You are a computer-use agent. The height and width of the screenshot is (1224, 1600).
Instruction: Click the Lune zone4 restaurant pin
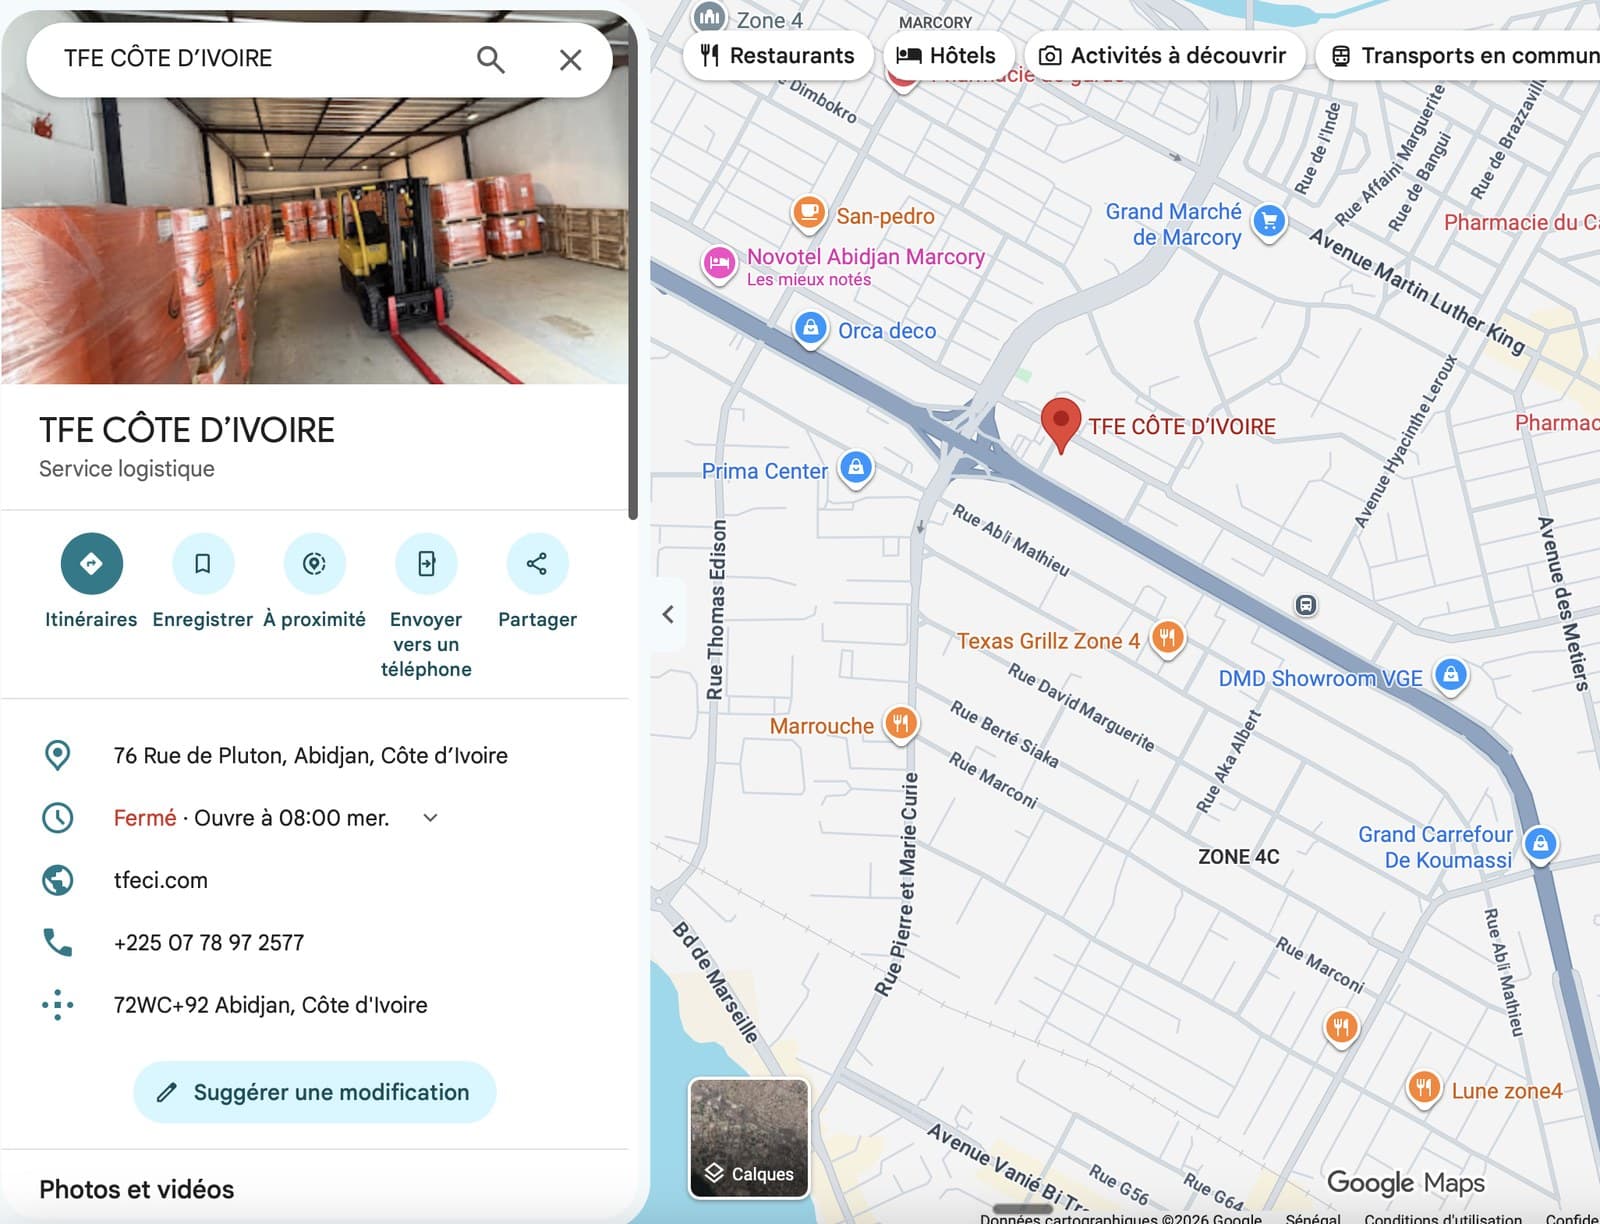point(1424,1087)
